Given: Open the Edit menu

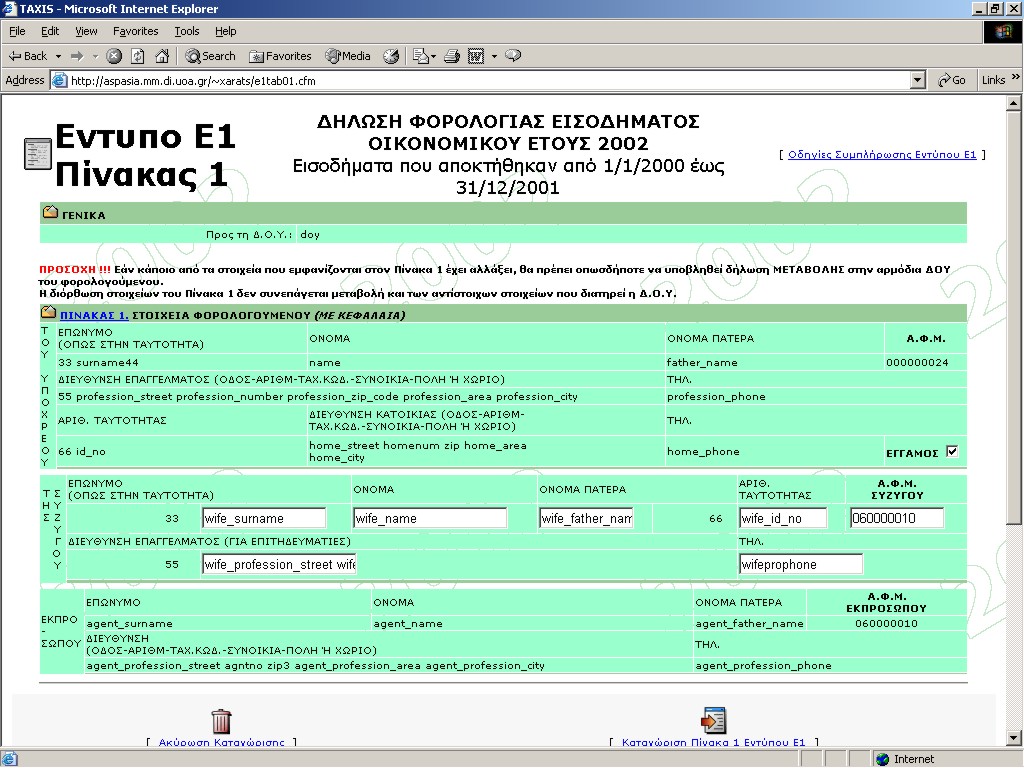Looking at the screenshot, I should (x=50, y=31).
